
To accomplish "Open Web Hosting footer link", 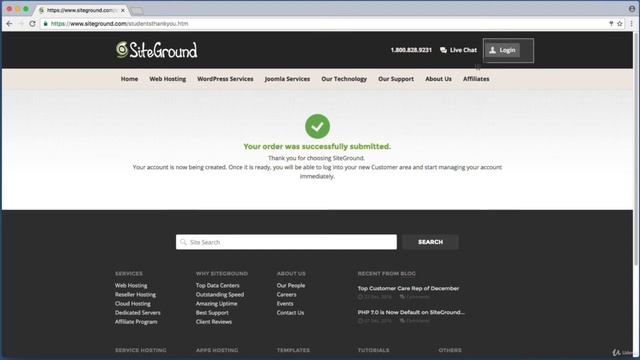I will pyautogui.click(x=131, y=285).
